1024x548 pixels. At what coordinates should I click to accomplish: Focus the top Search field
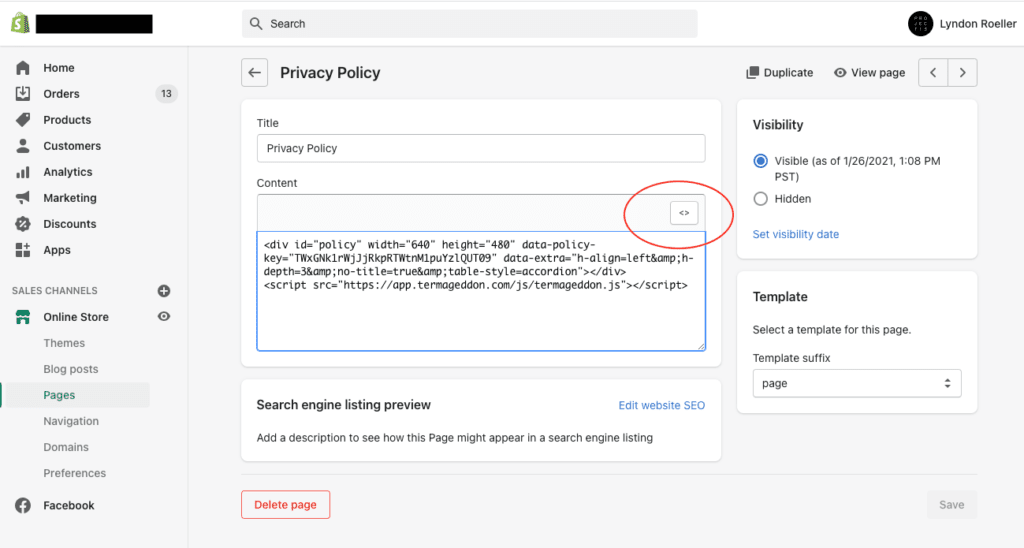(470, 24)
